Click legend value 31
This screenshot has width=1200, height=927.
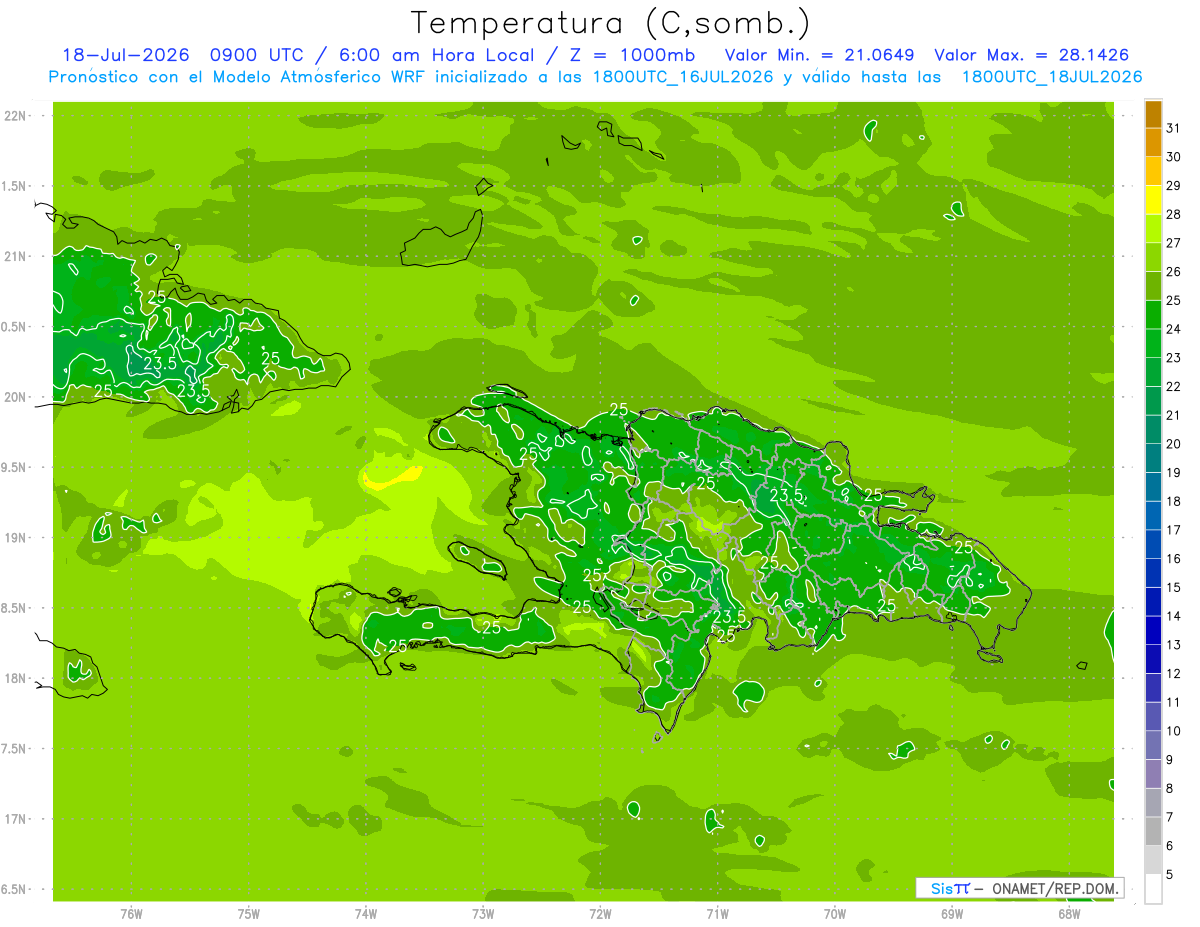point(1173,128)
